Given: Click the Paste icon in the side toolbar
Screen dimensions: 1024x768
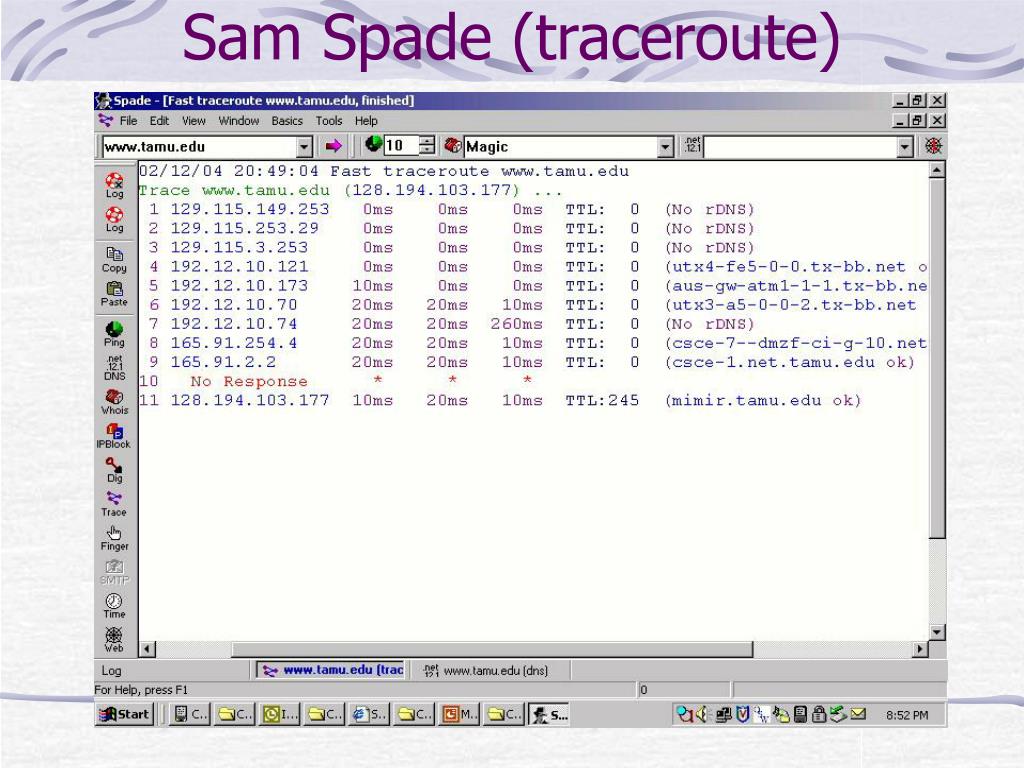Looking at the screenshot, I should [x=114, y=293].
